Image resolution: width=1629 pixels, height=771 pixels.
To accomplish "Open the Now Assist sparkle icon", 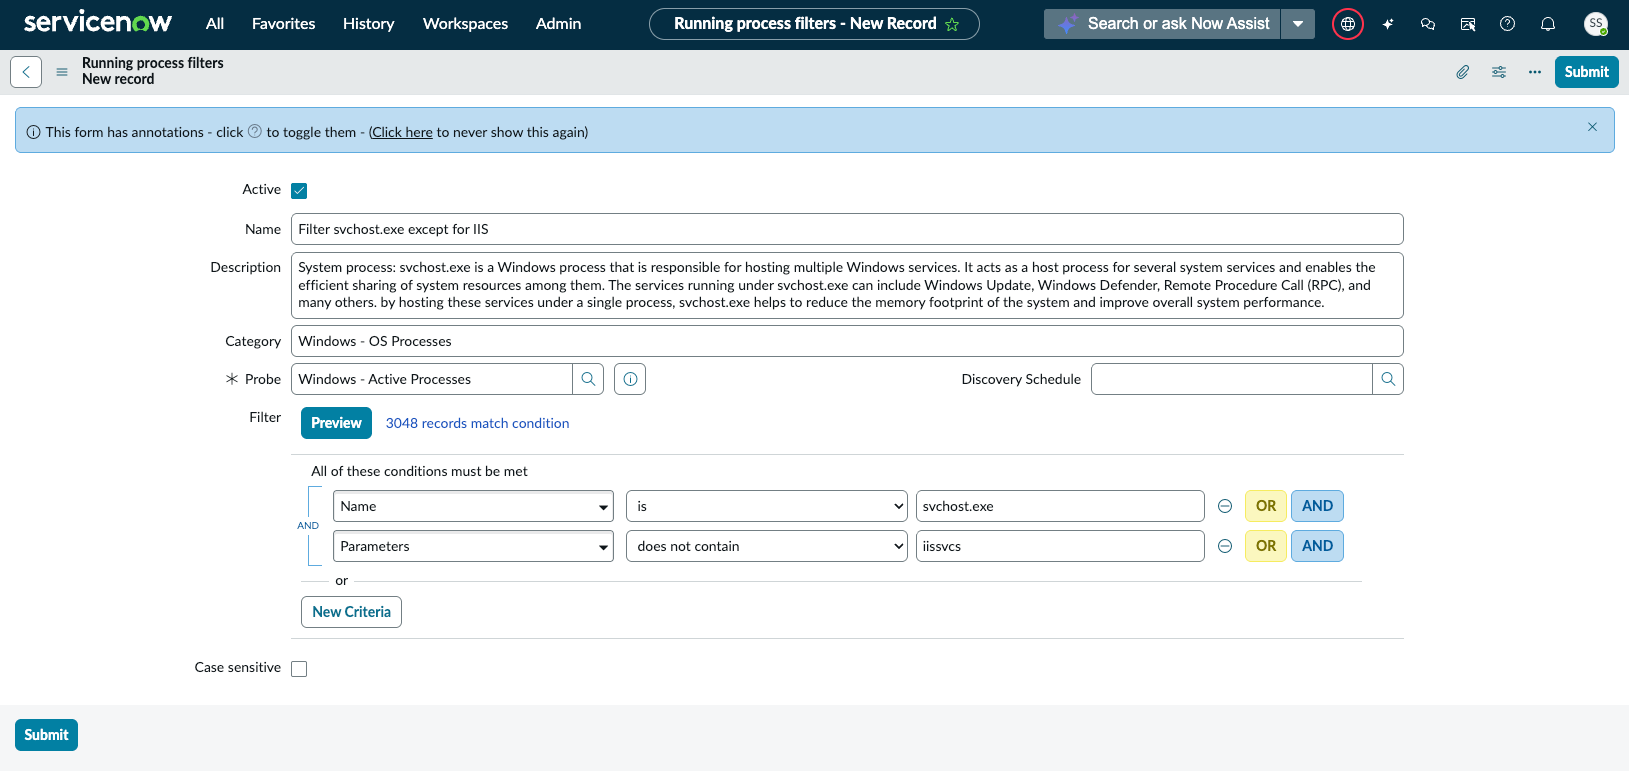I will [x=1388, y=24].
